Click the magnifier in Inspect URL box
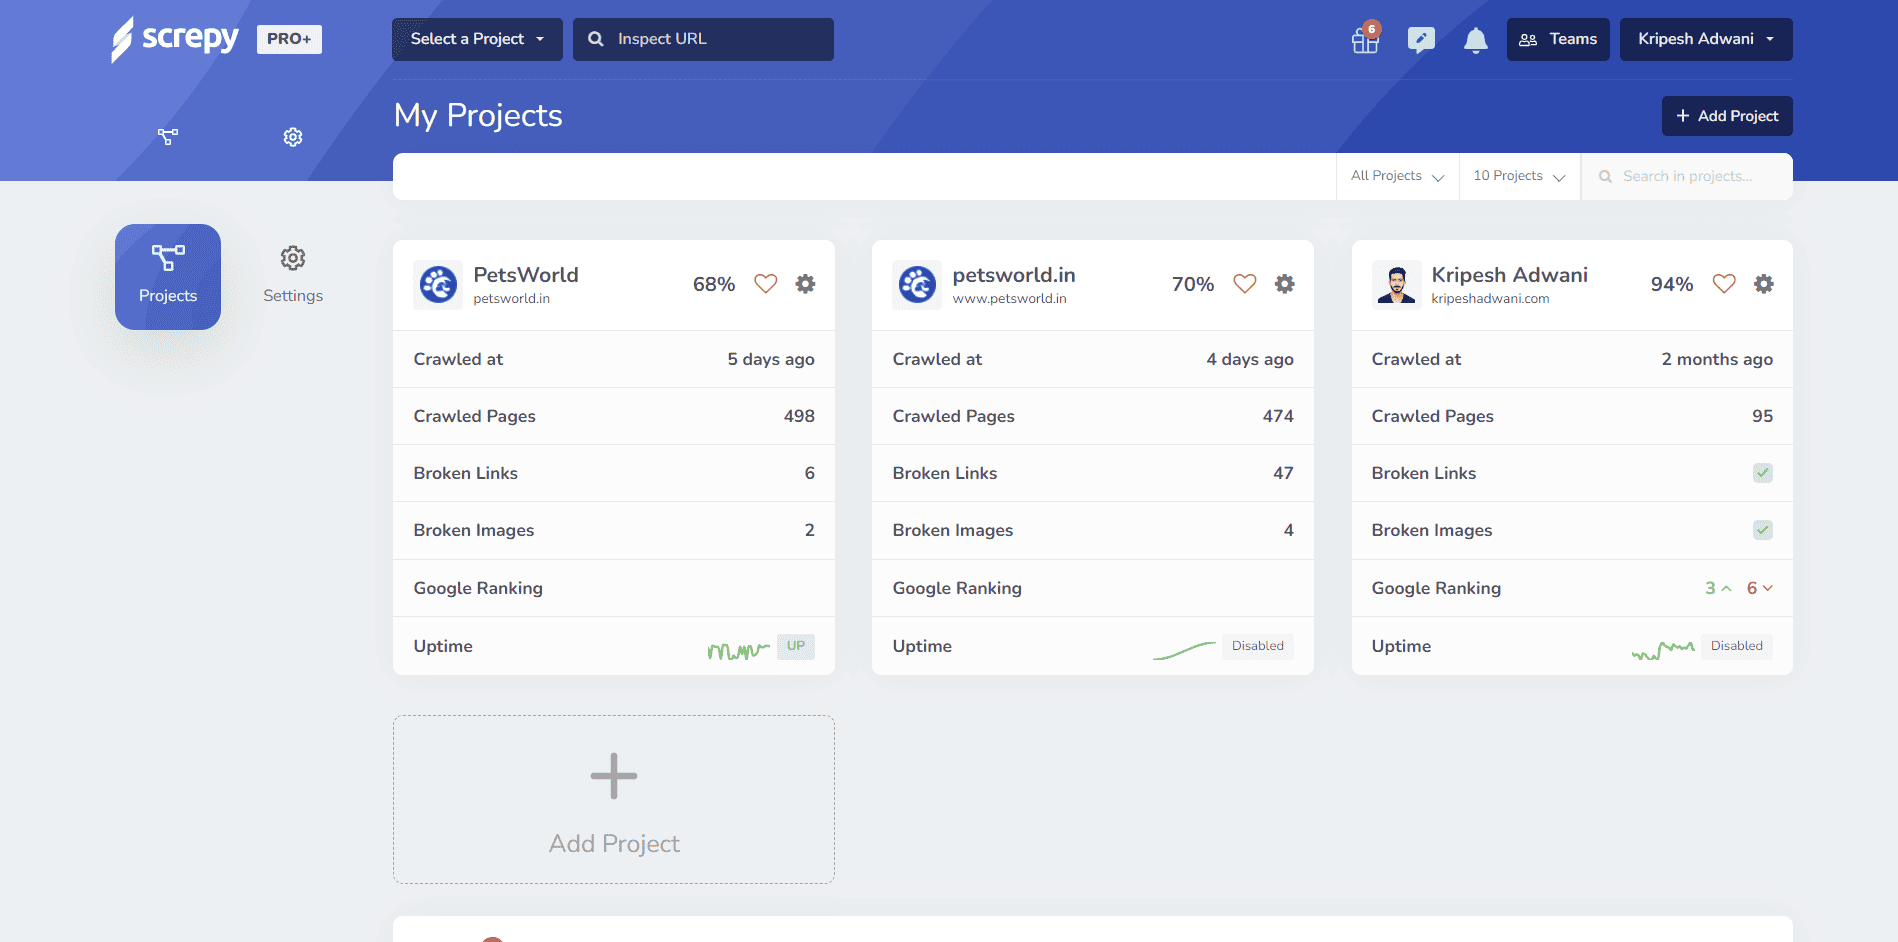 [596, 39]
